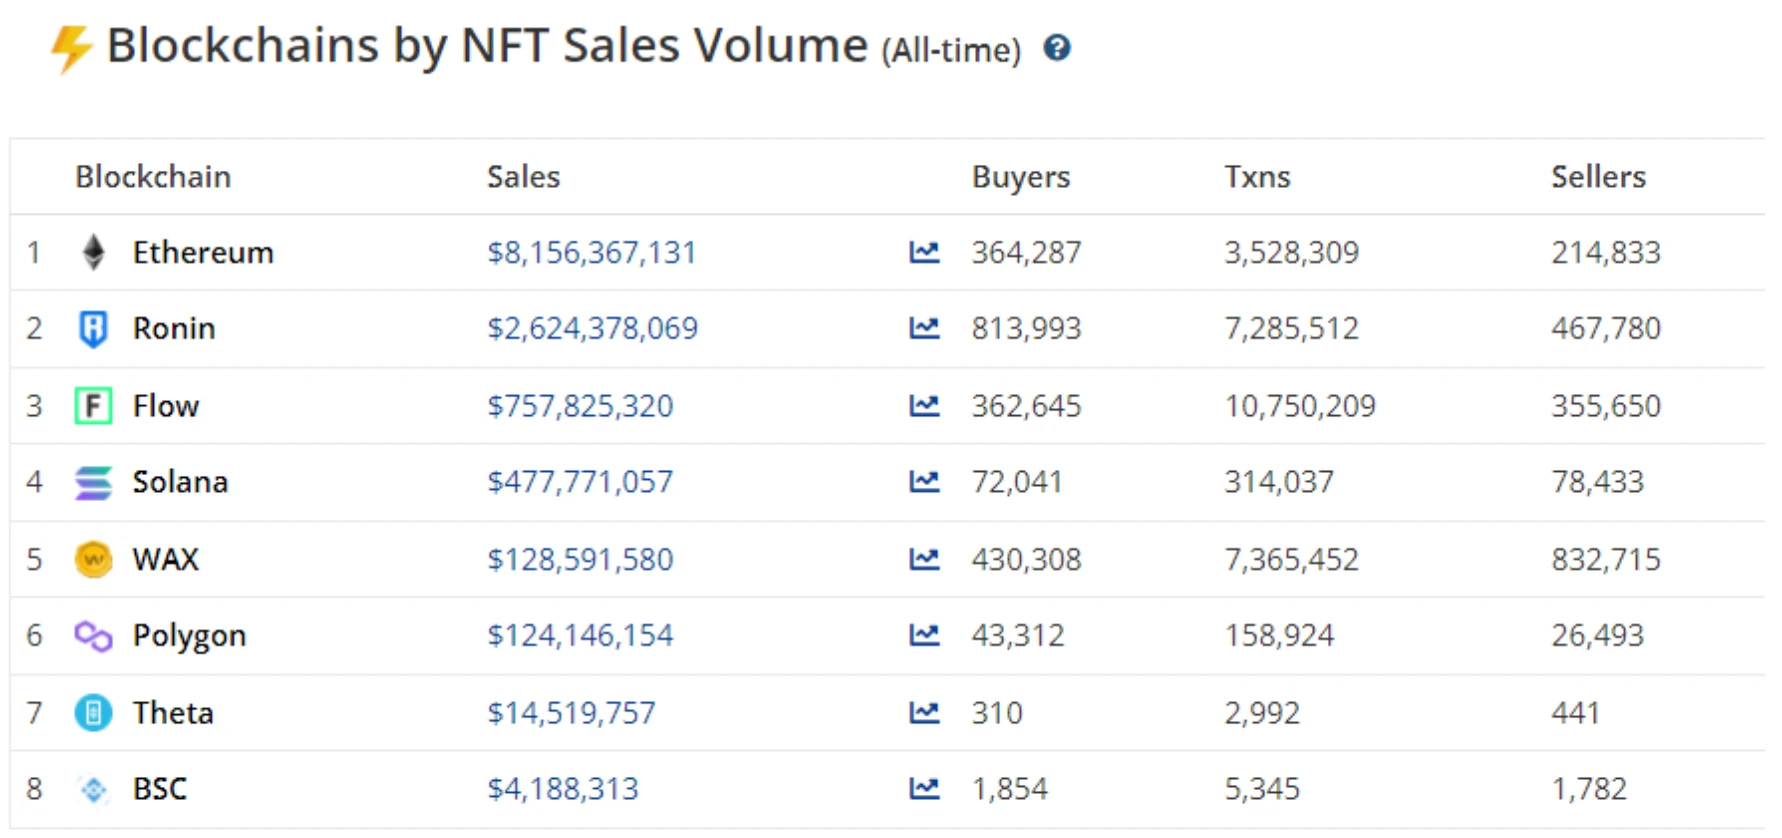Click the Flow F logo icon

tap(93, 406)
